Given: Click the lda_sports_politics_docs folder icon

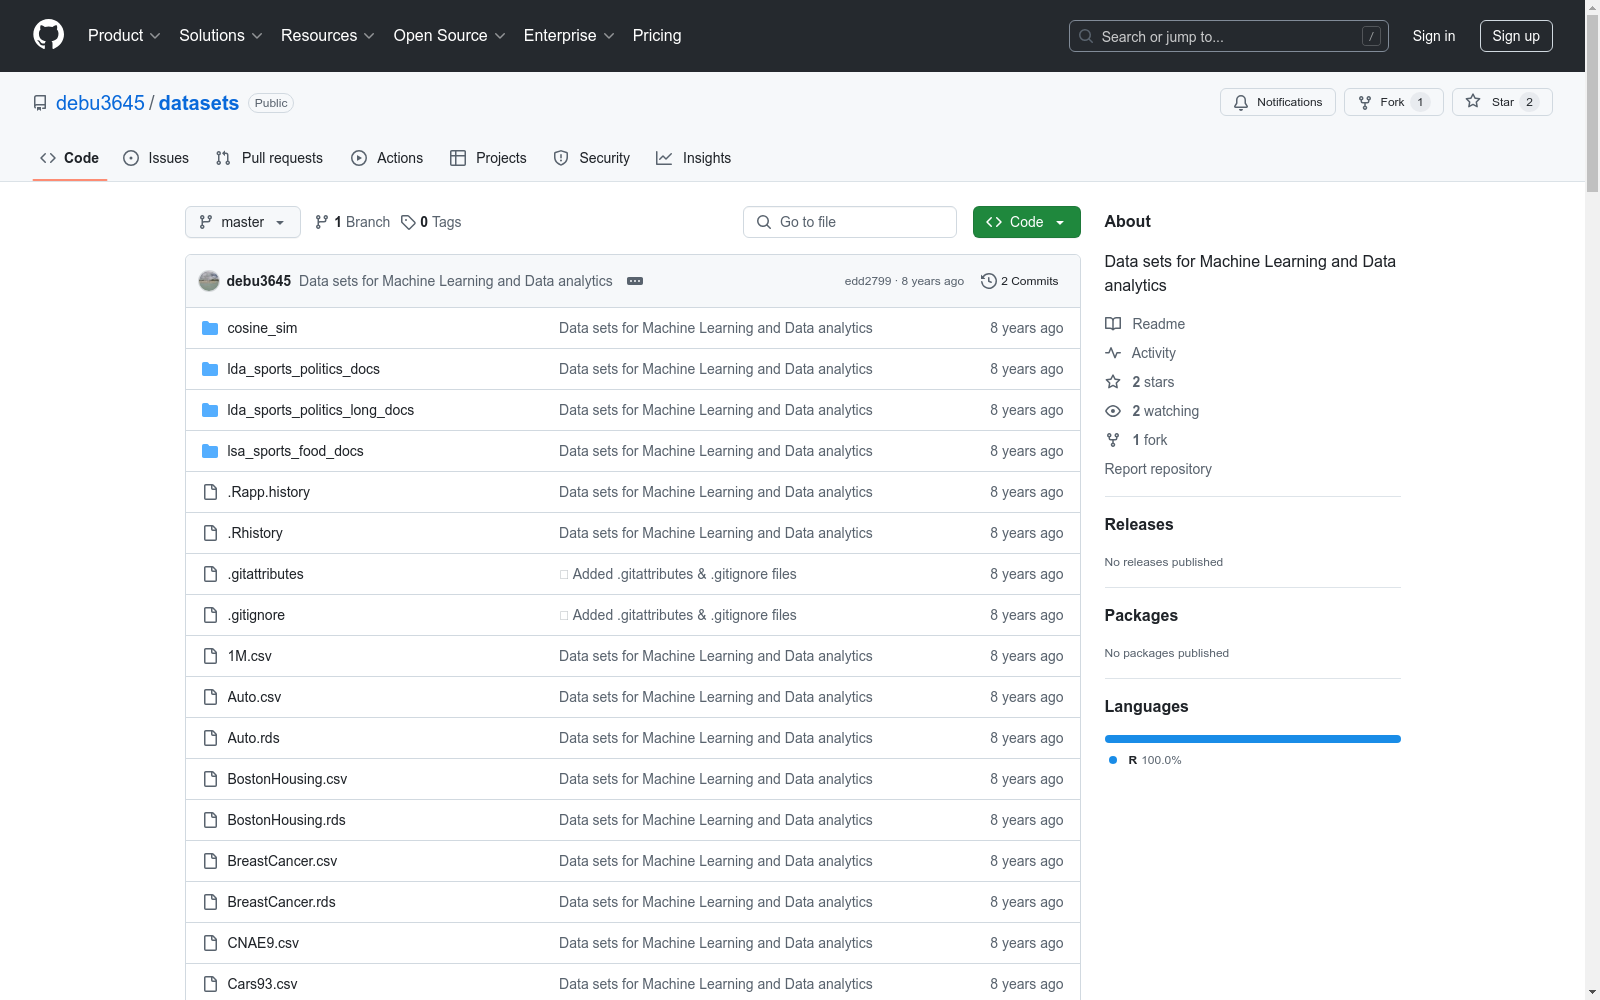Looking at the screenshot, I should point(210,369).
